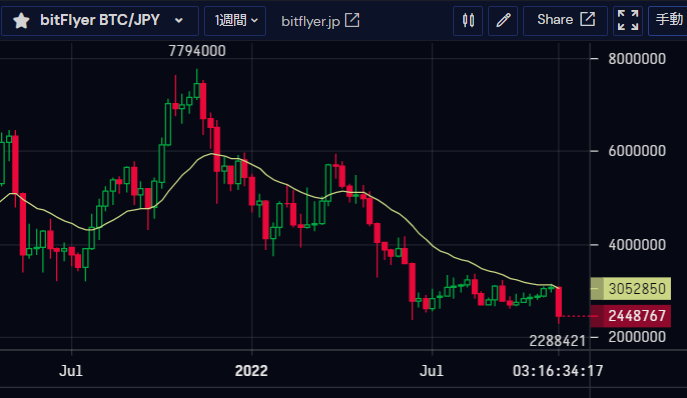Click the 03:16:34:17 countdown label
The height and width of the screenshot is (398, 687).
[x=558, y=371]
